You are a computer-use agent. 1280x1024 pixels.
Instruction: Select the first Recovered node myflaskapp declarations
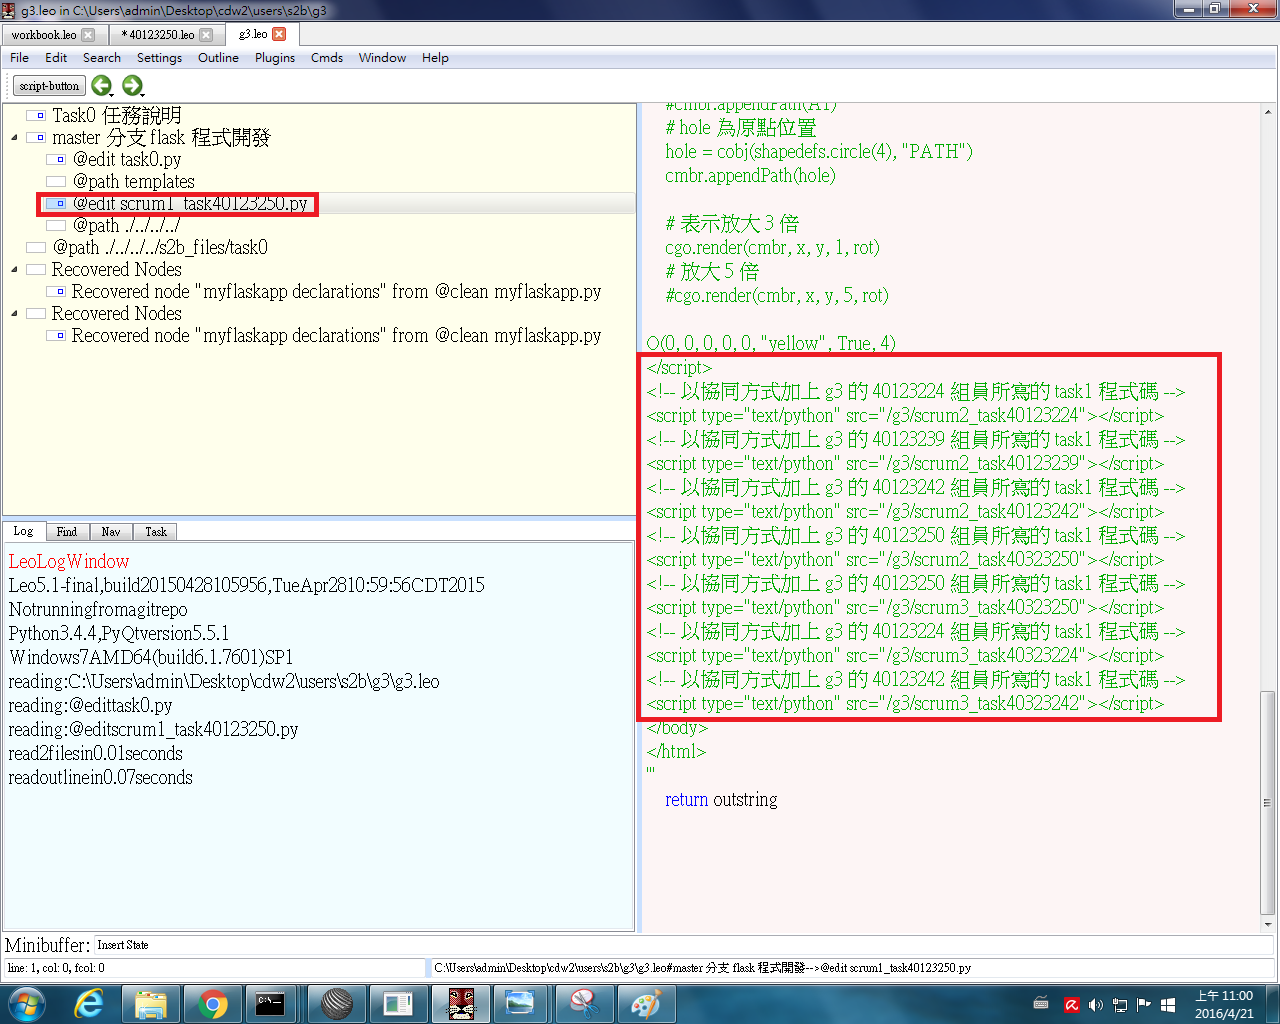click(336, 292)
